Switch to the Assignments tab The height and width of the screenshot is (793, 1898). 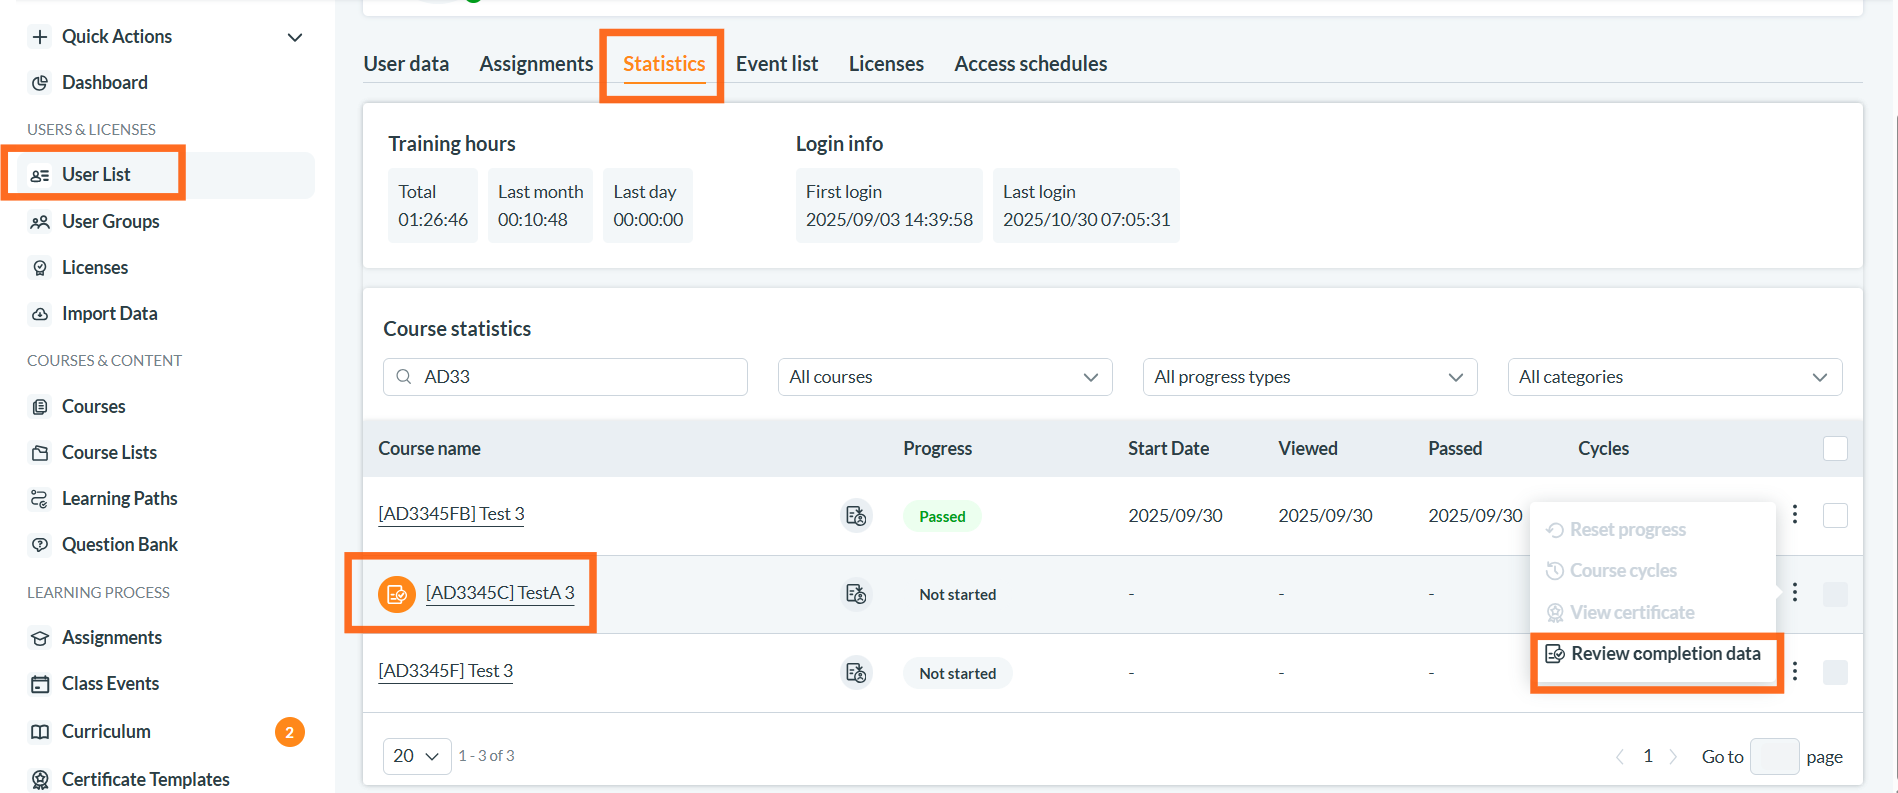[536, 64]
